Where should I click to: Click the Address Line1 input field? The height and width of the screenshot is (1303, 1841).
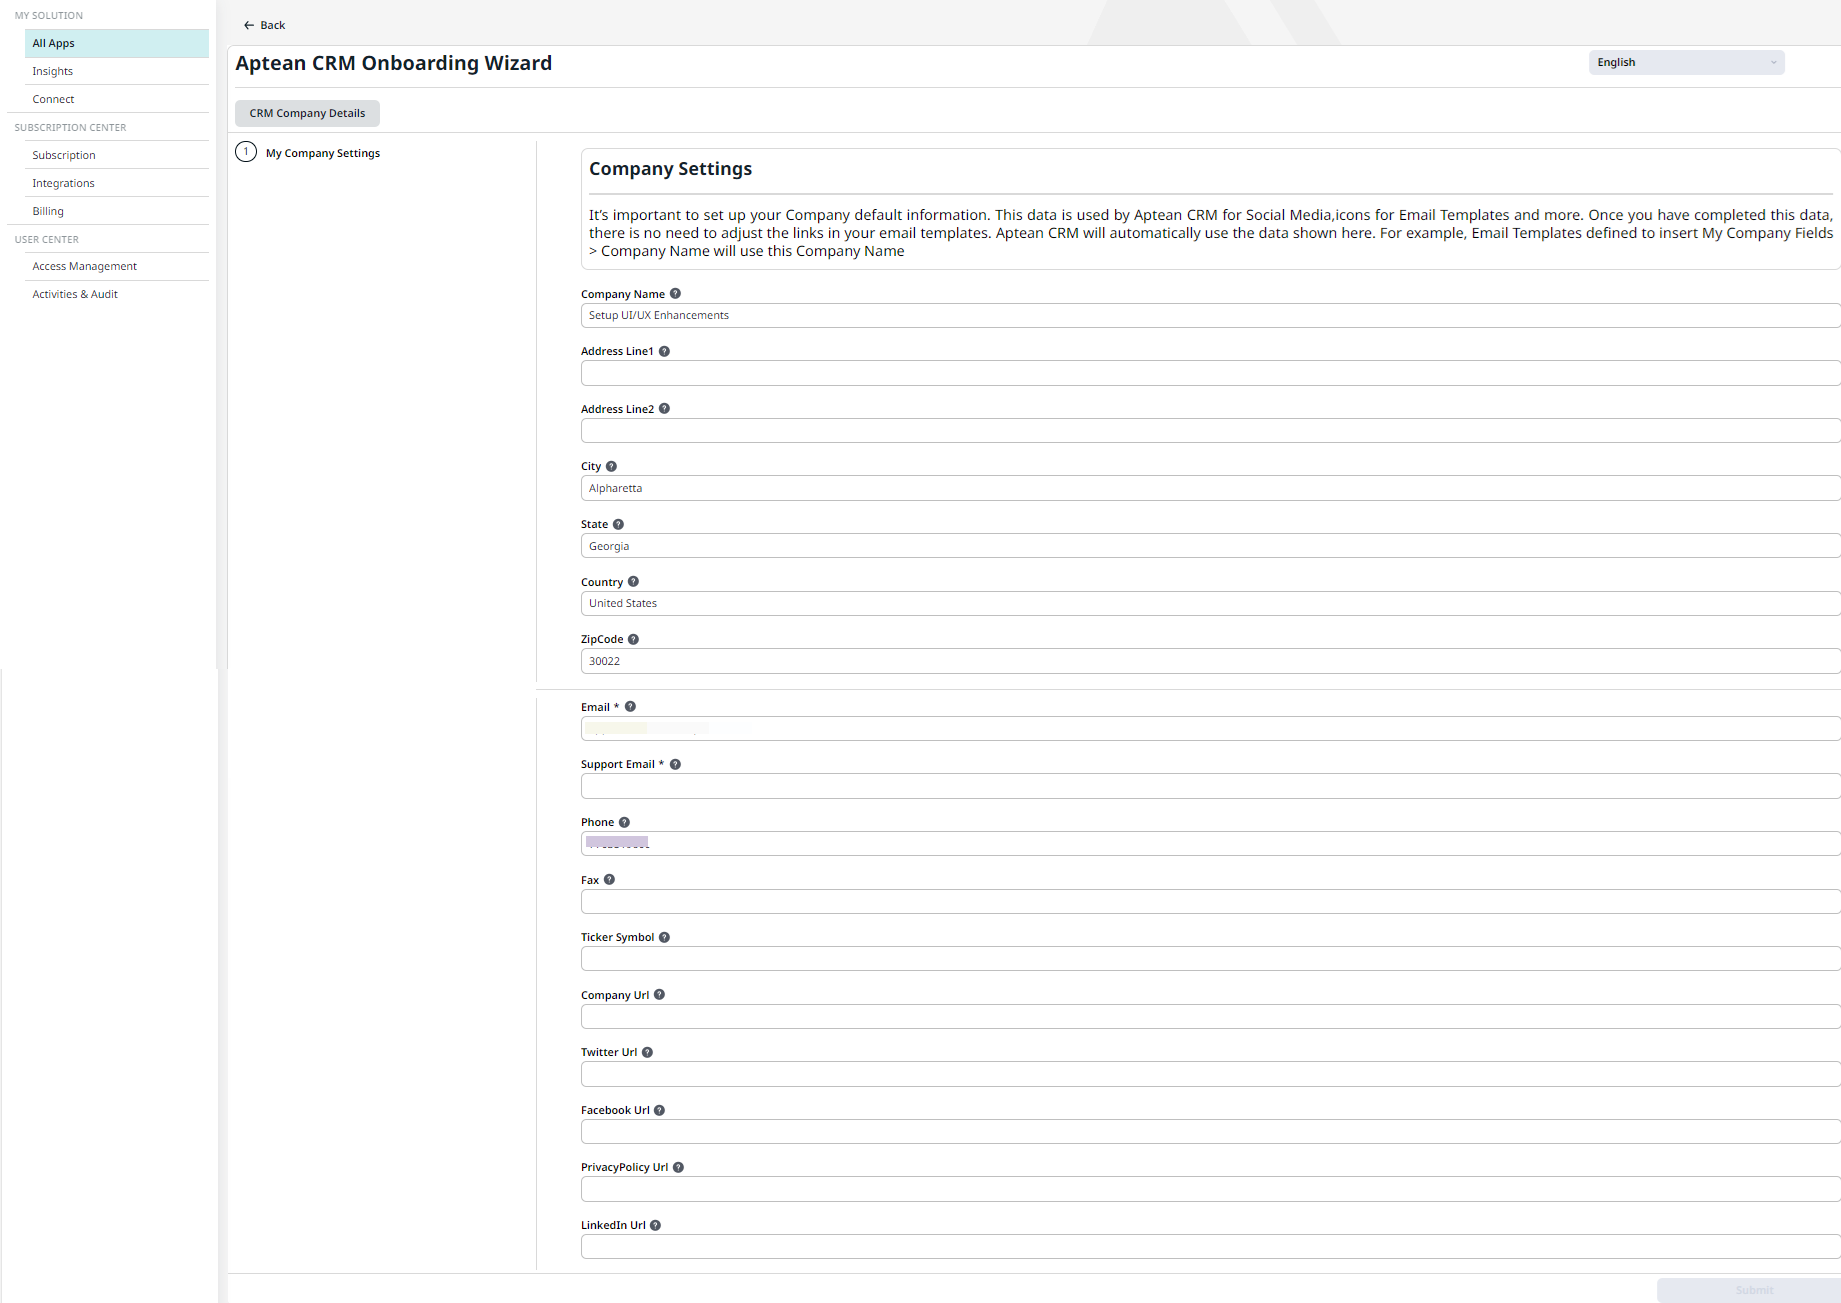point(1210,373)
